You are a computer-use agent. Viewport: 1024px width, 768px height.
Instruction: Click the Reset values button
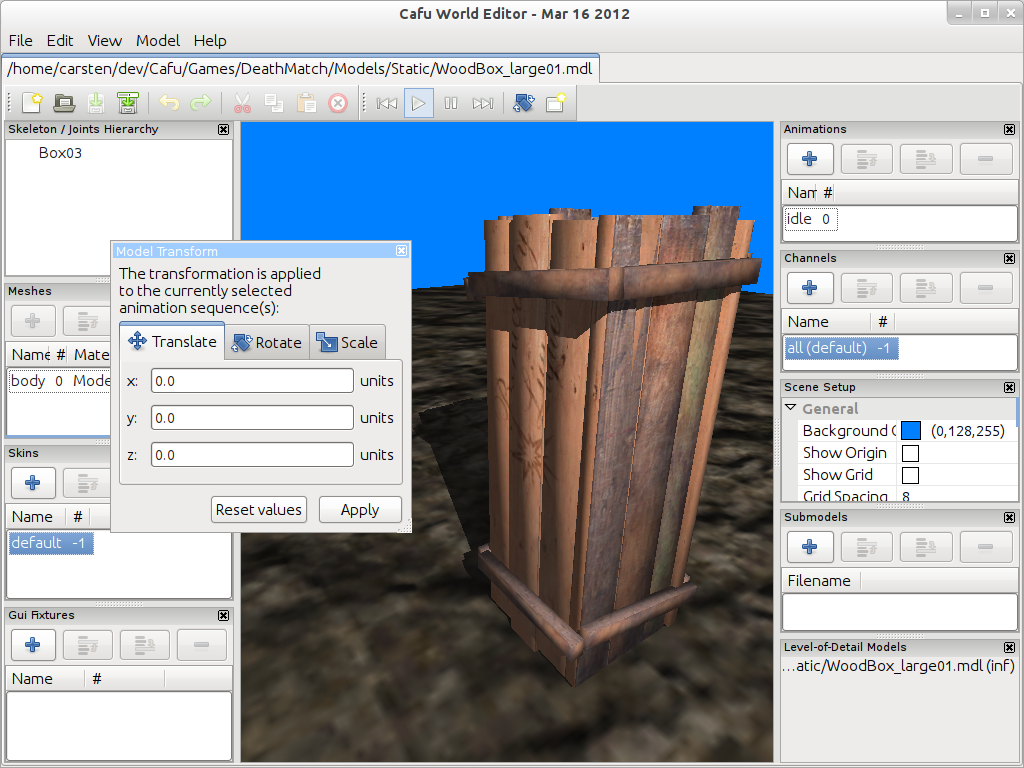pos(259,510)
